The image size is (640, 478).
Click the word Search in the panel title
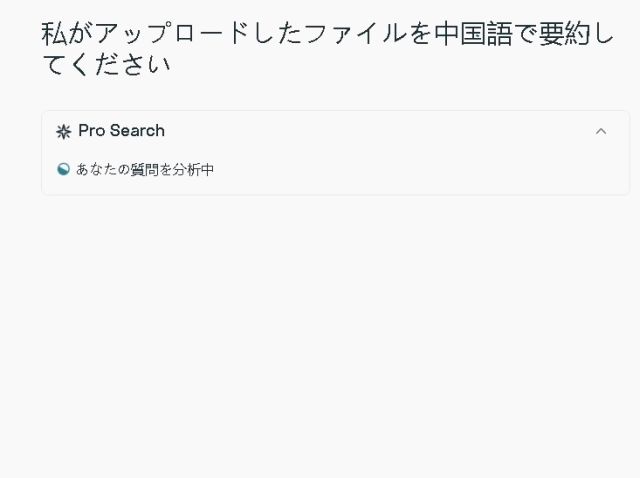click(x=136, y=131)
